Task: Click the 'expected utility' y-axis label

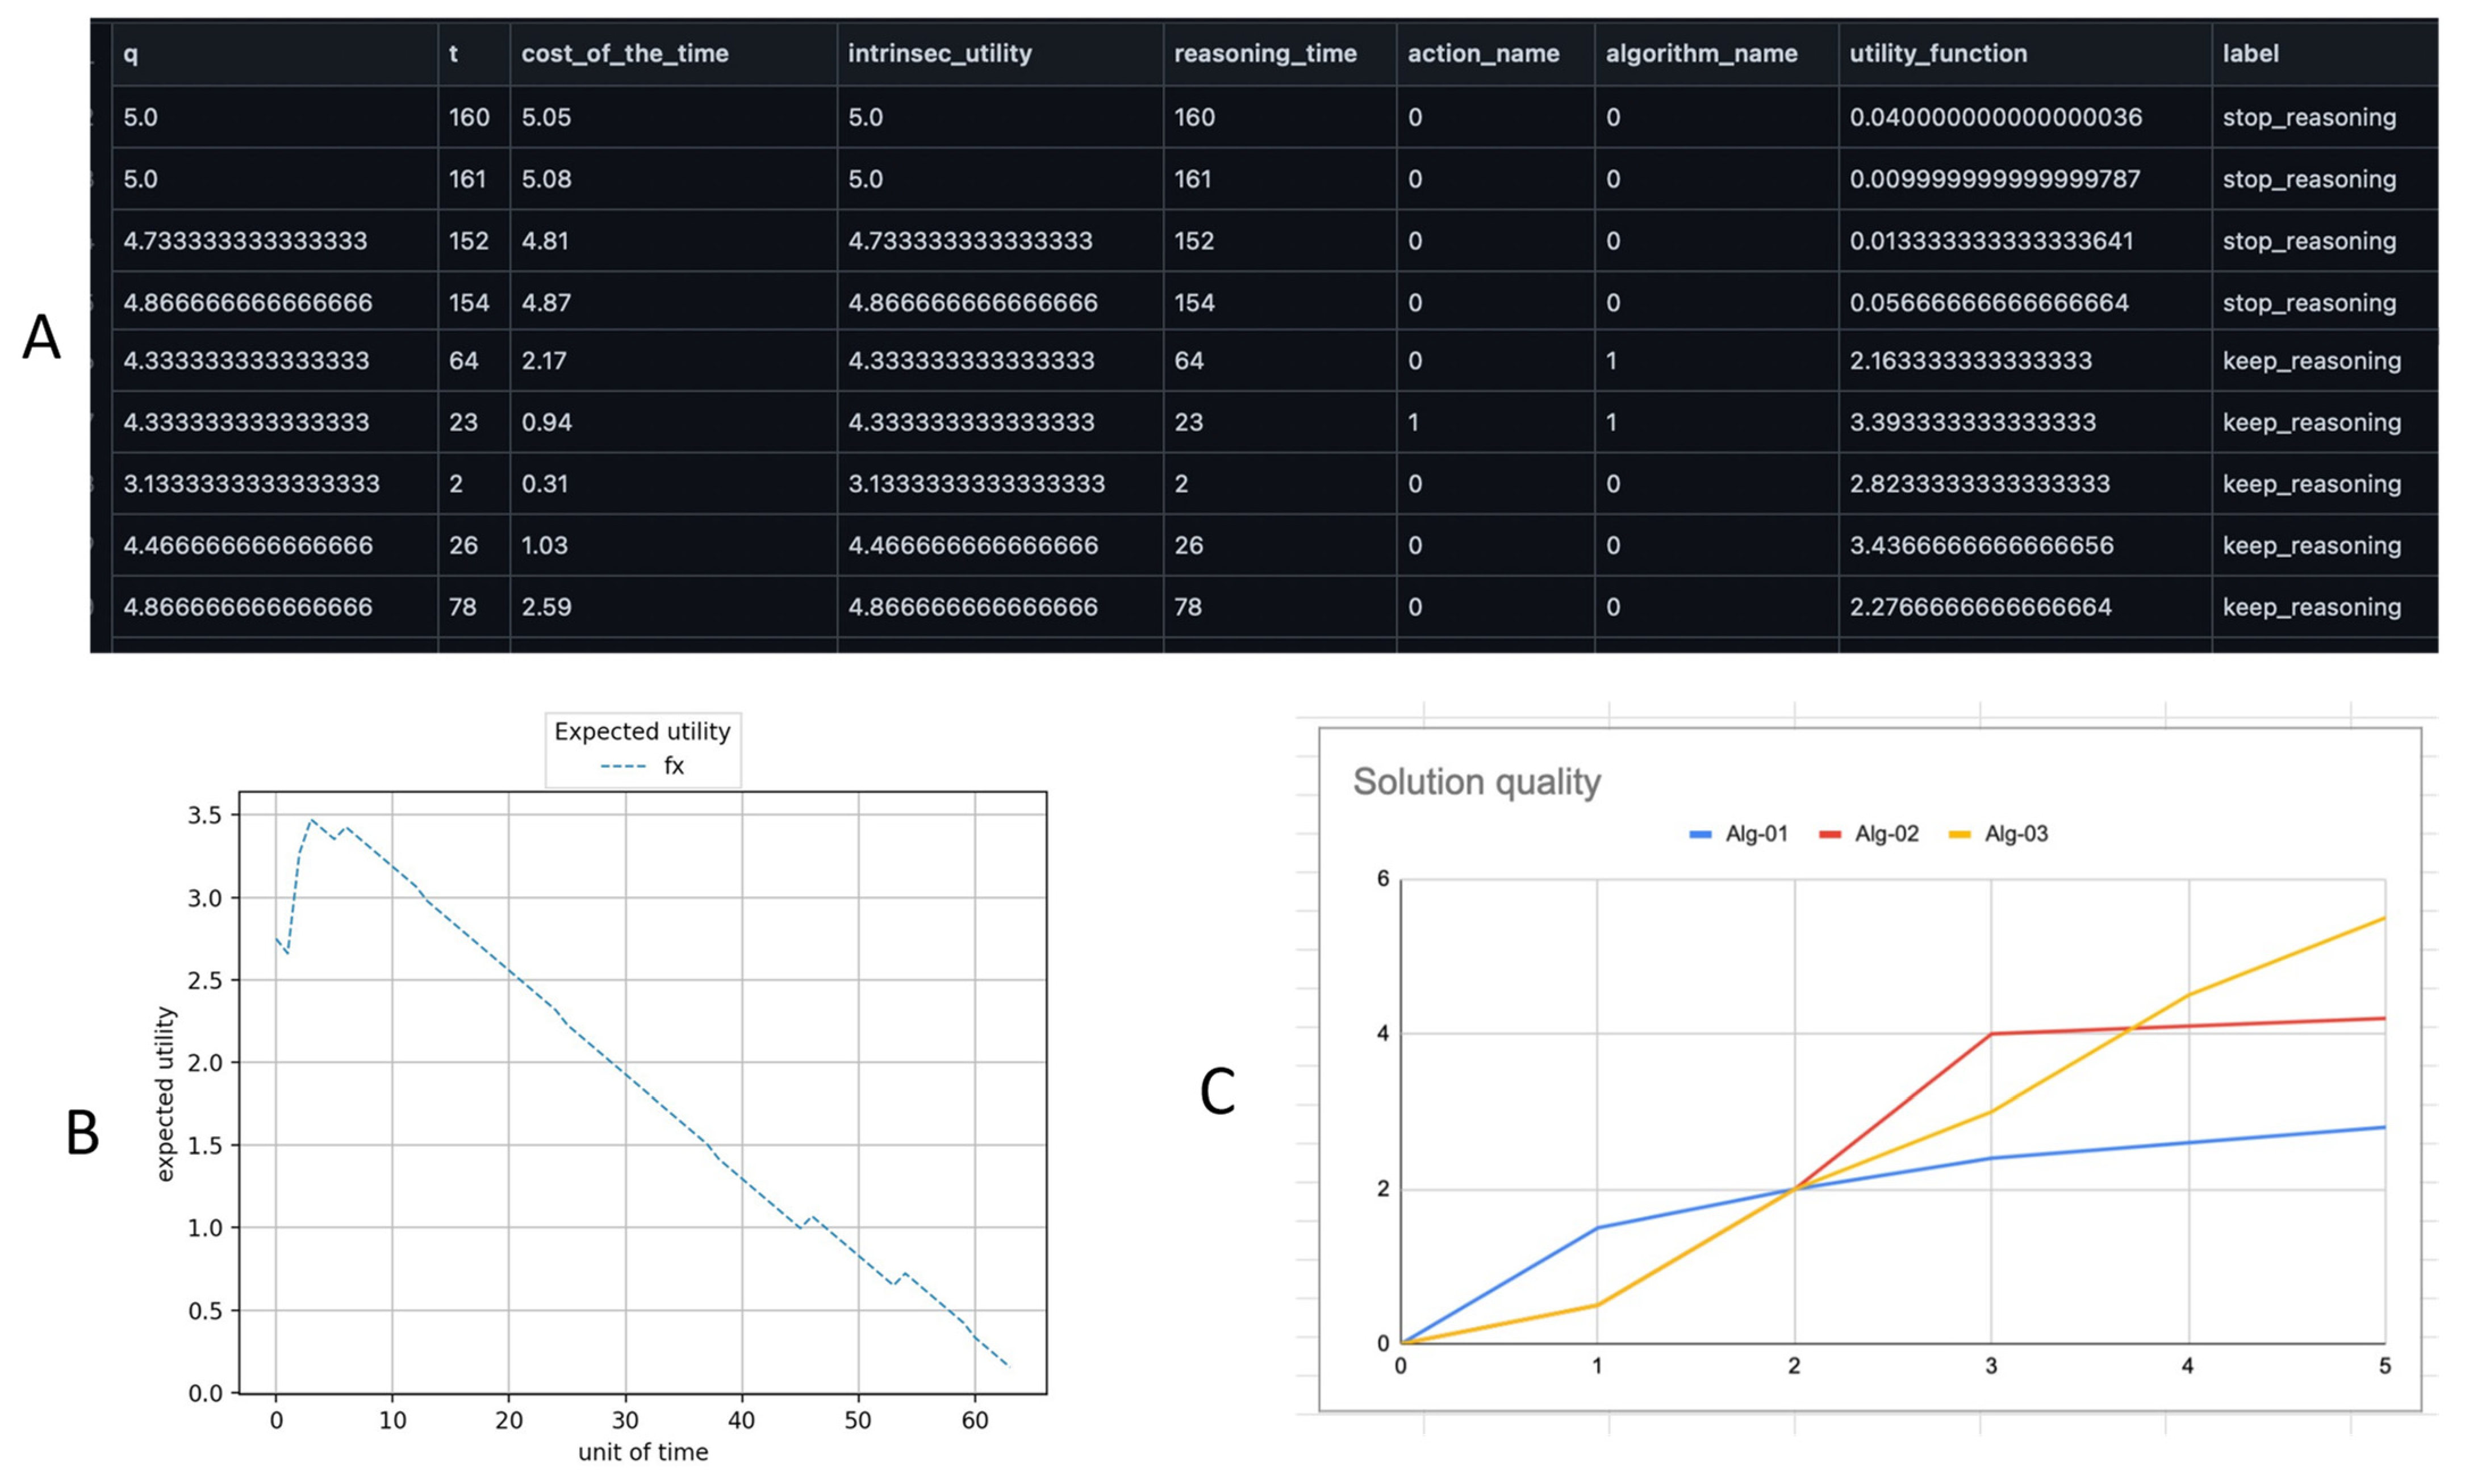Action: tap(166, 1094)
